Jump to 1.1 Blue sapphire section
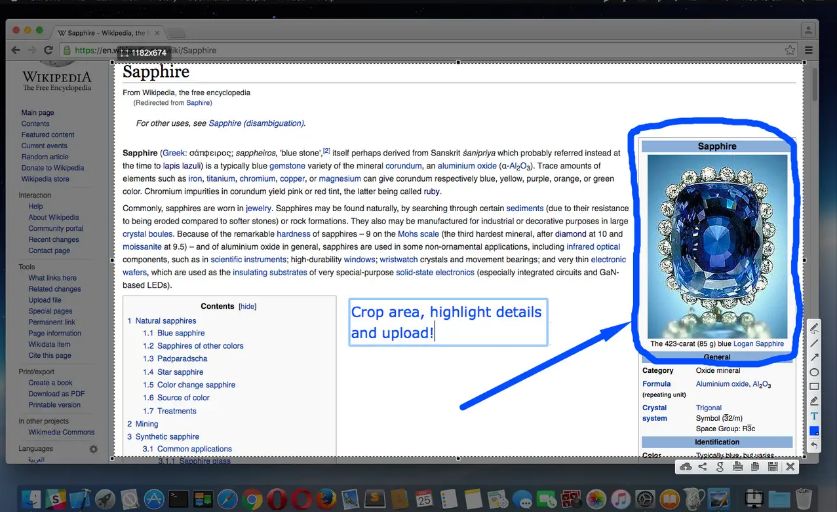The image size is (837, 512). coord(173,333)
